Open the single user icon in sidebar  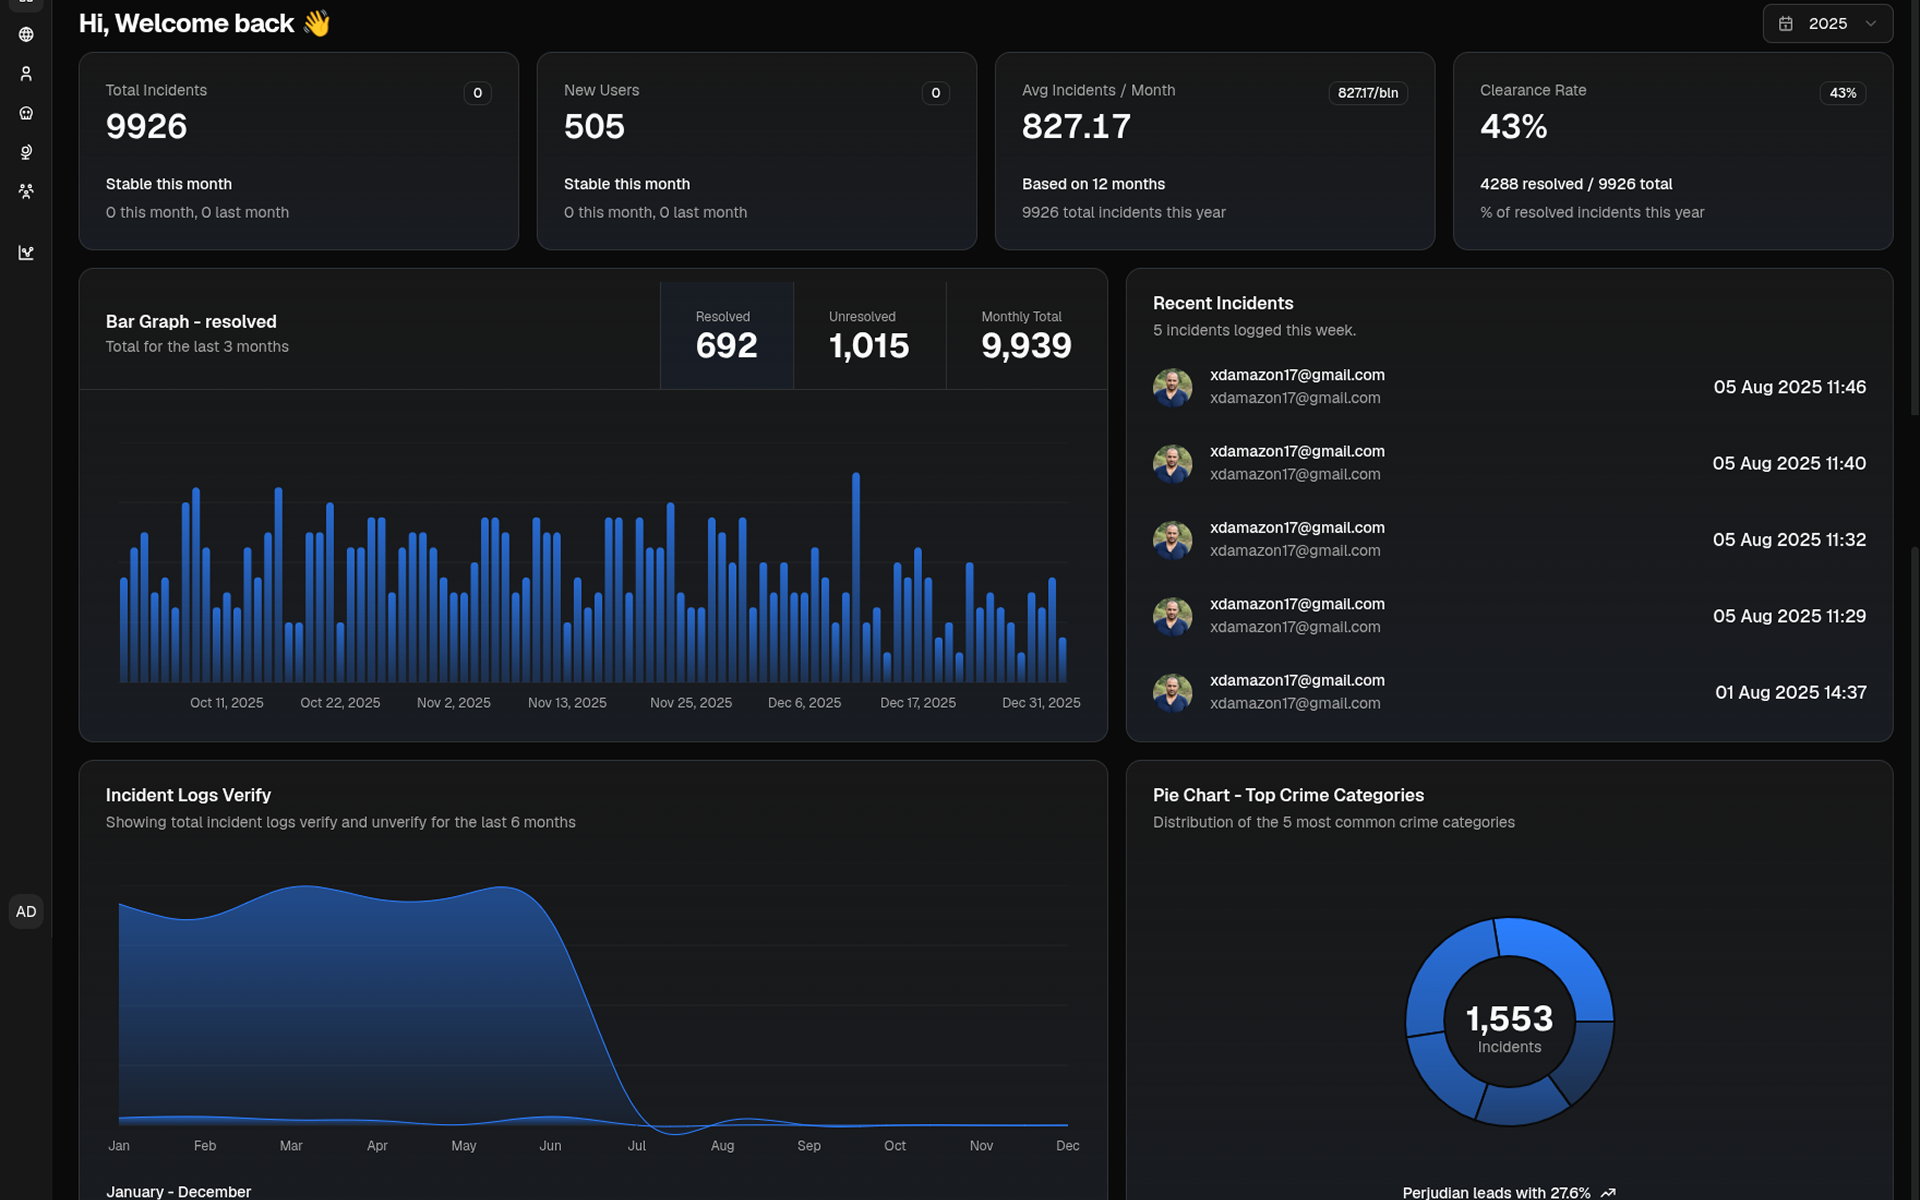click(26, 74)
